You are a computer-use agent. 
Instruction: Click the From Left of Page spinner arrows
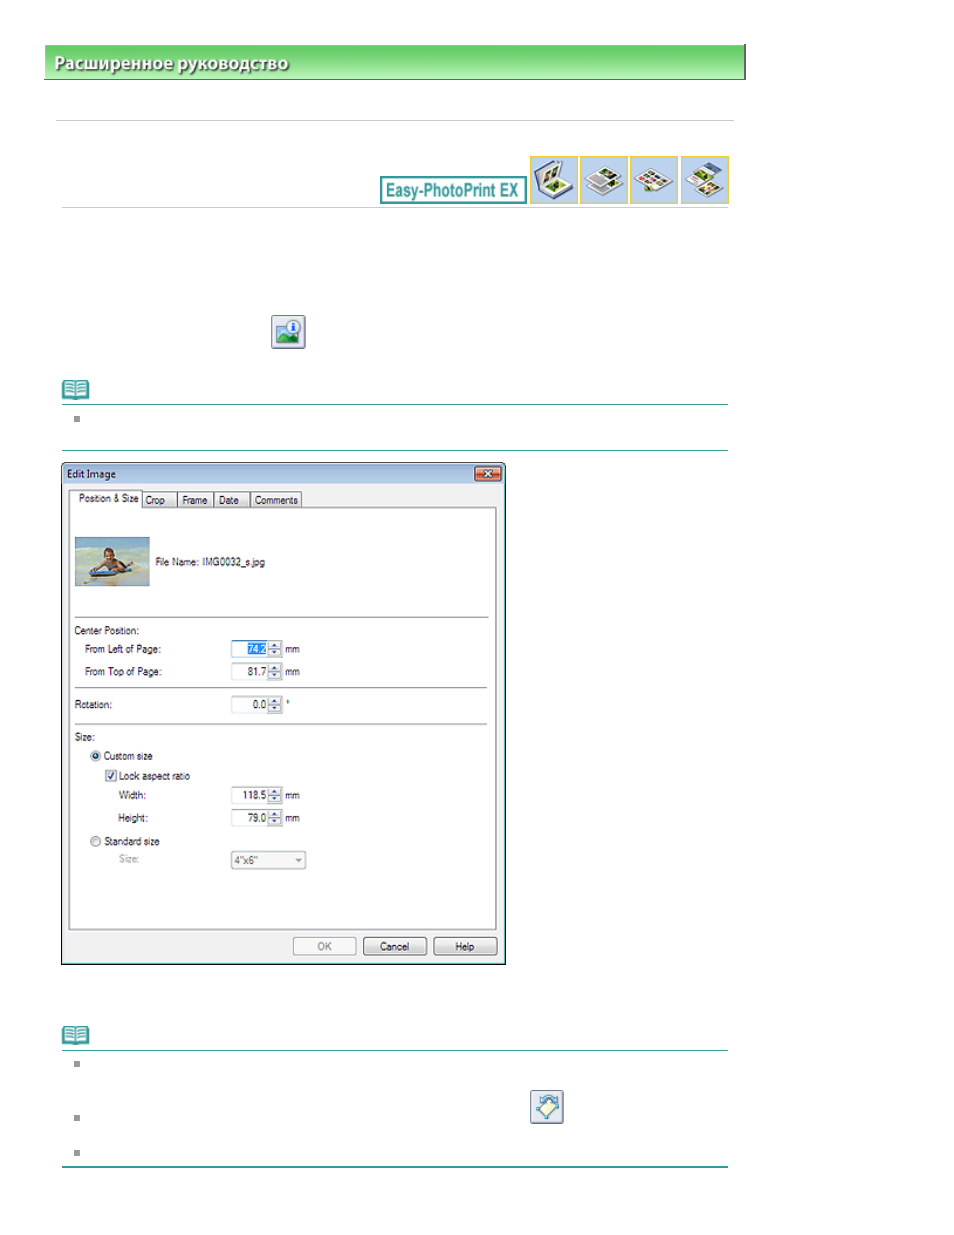pyautogui.click(x=275, y=649)
